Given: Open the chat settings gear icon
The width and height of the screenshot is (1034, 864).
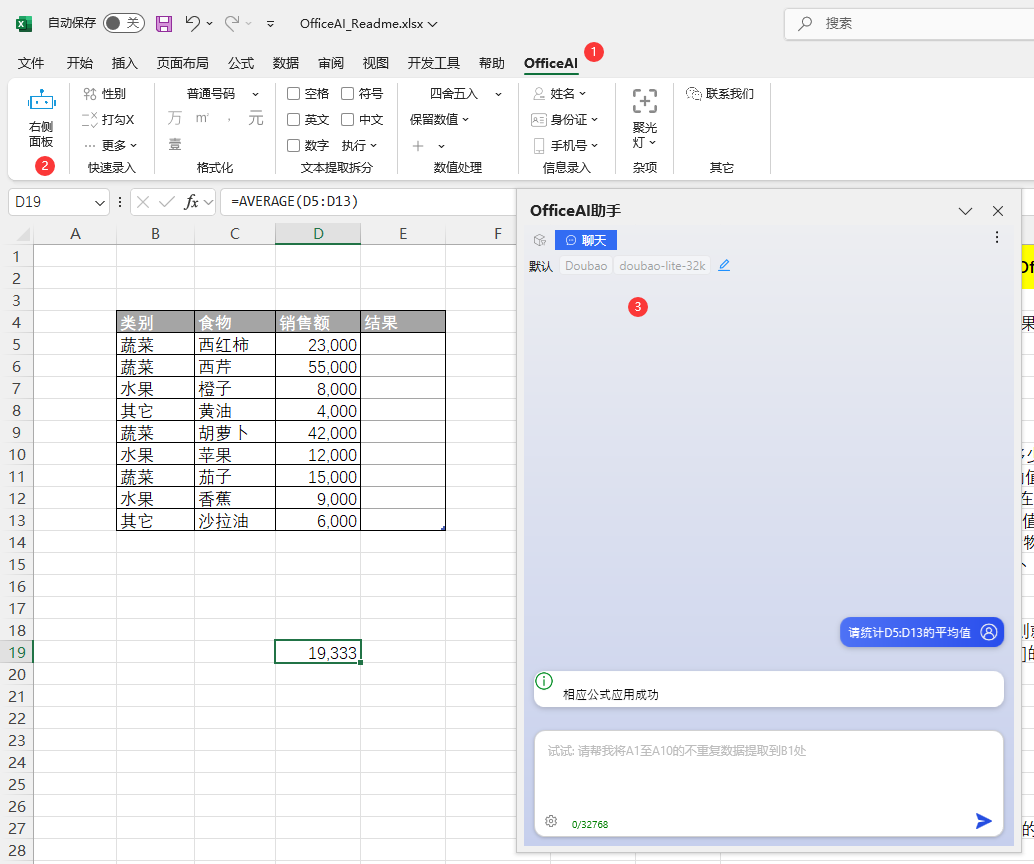Looking at the screenshot, I should 551,821.
